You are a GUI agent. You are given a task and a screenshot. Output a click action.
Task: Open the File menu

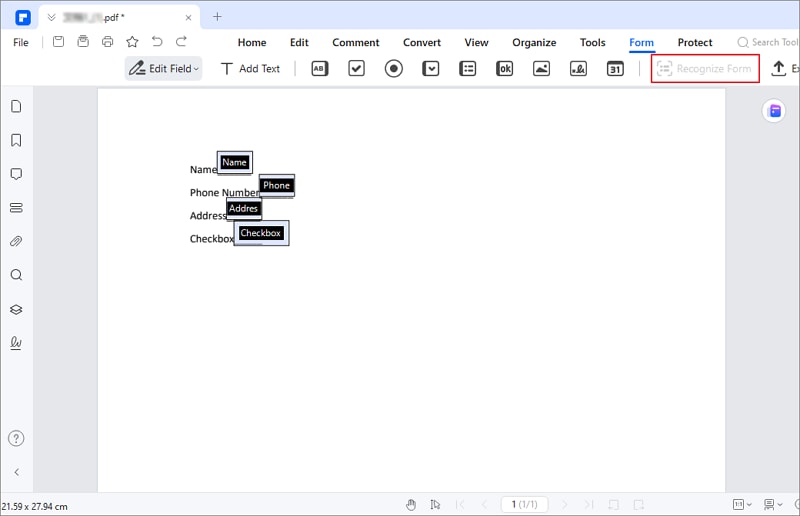(21, 42)
